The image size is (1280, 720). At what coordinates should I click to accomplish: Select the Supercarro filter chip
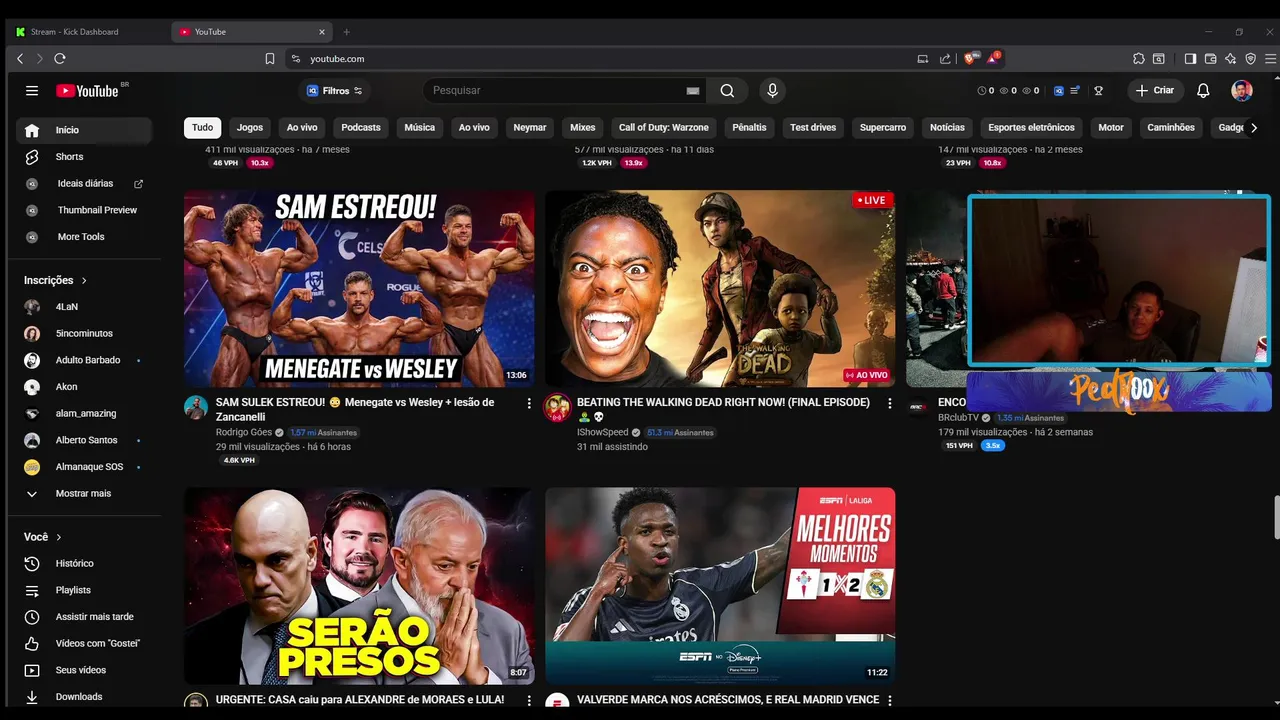[x=883, y=128]
